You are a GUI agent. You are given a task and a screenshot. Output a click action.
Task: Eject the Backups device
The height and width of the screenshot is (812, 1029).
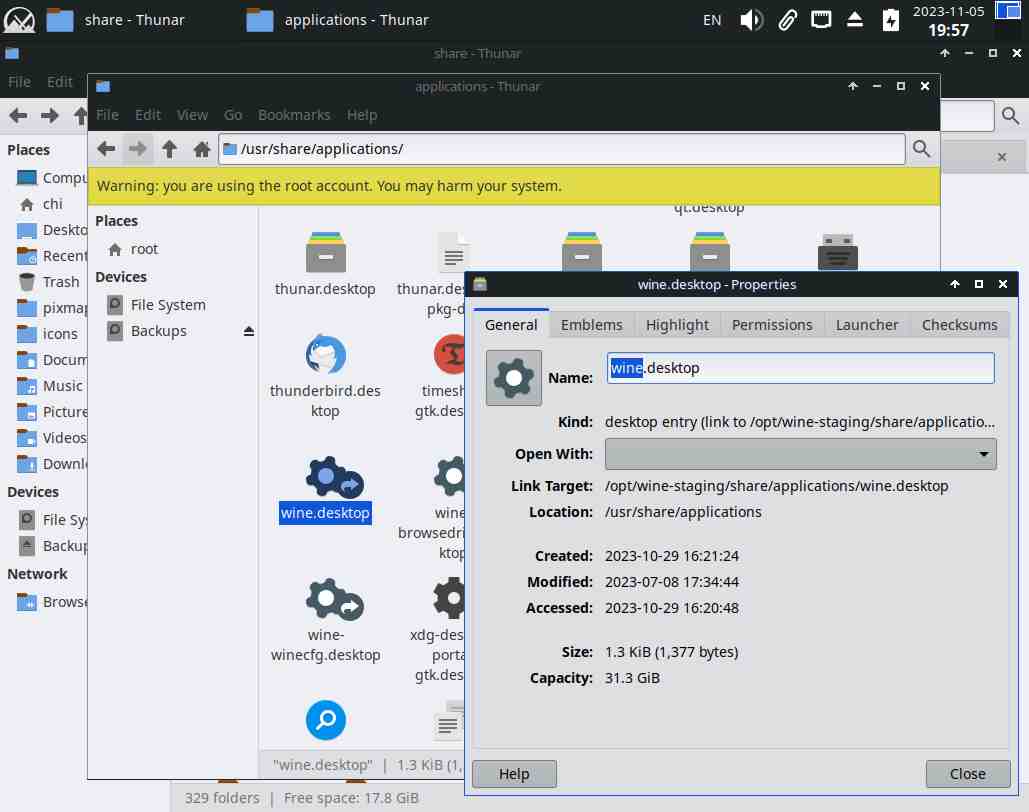(x=249, y=331)
